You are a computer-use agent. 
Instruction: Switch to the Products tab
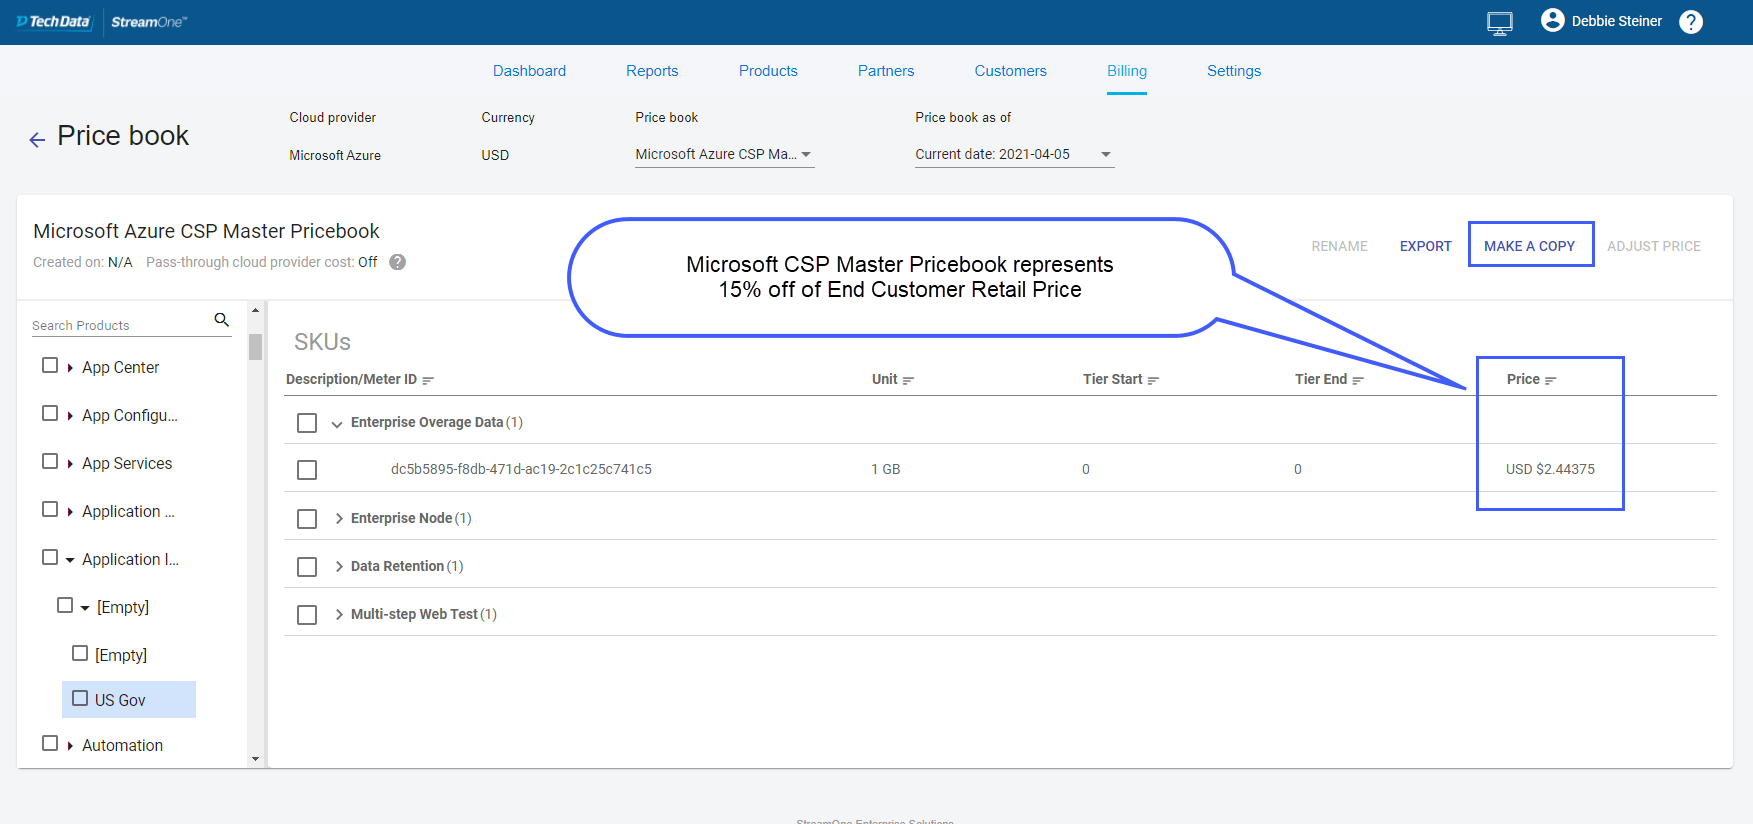[x=768, y=71]
